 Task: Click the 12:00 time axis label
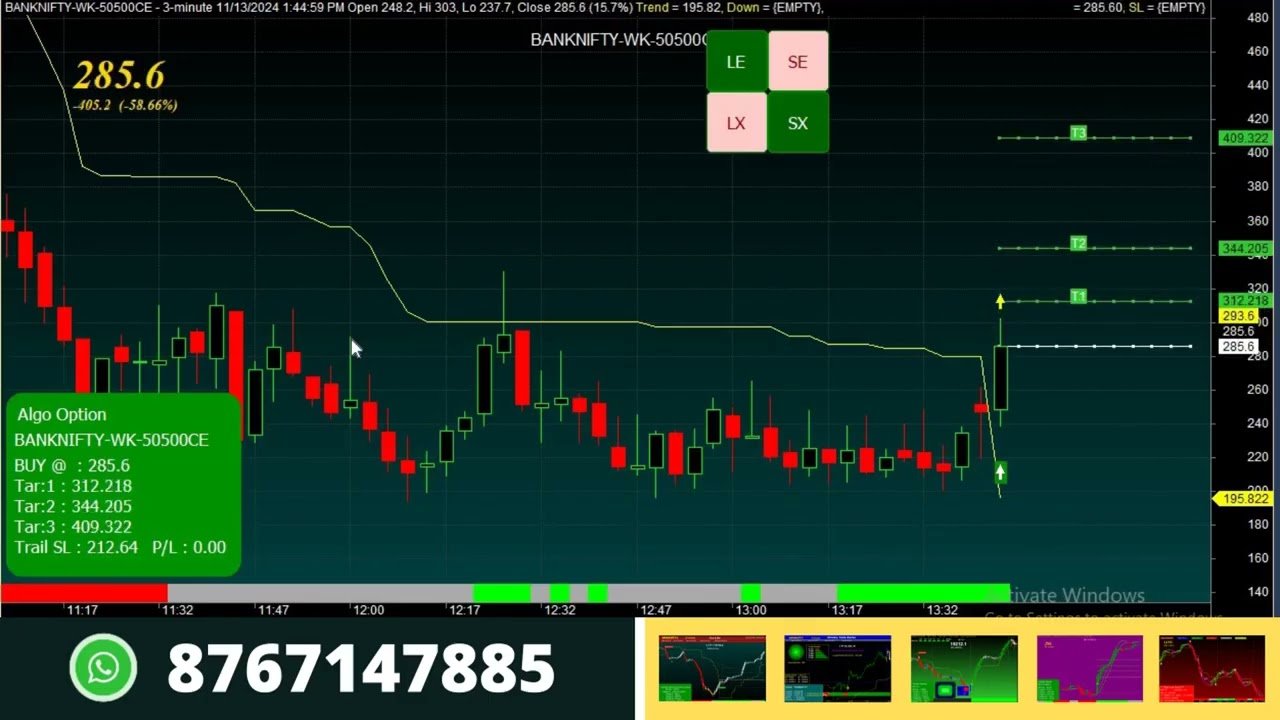pyautogui.click(x=368, y=610)
